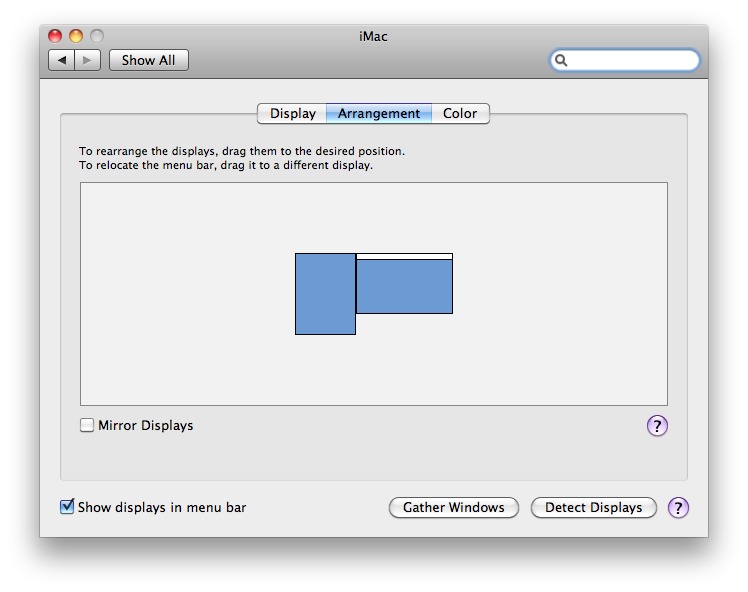Viewport: 748px width, 592px height.
Task: Click the magnifying glass search icon
Action: coord(561,60)
